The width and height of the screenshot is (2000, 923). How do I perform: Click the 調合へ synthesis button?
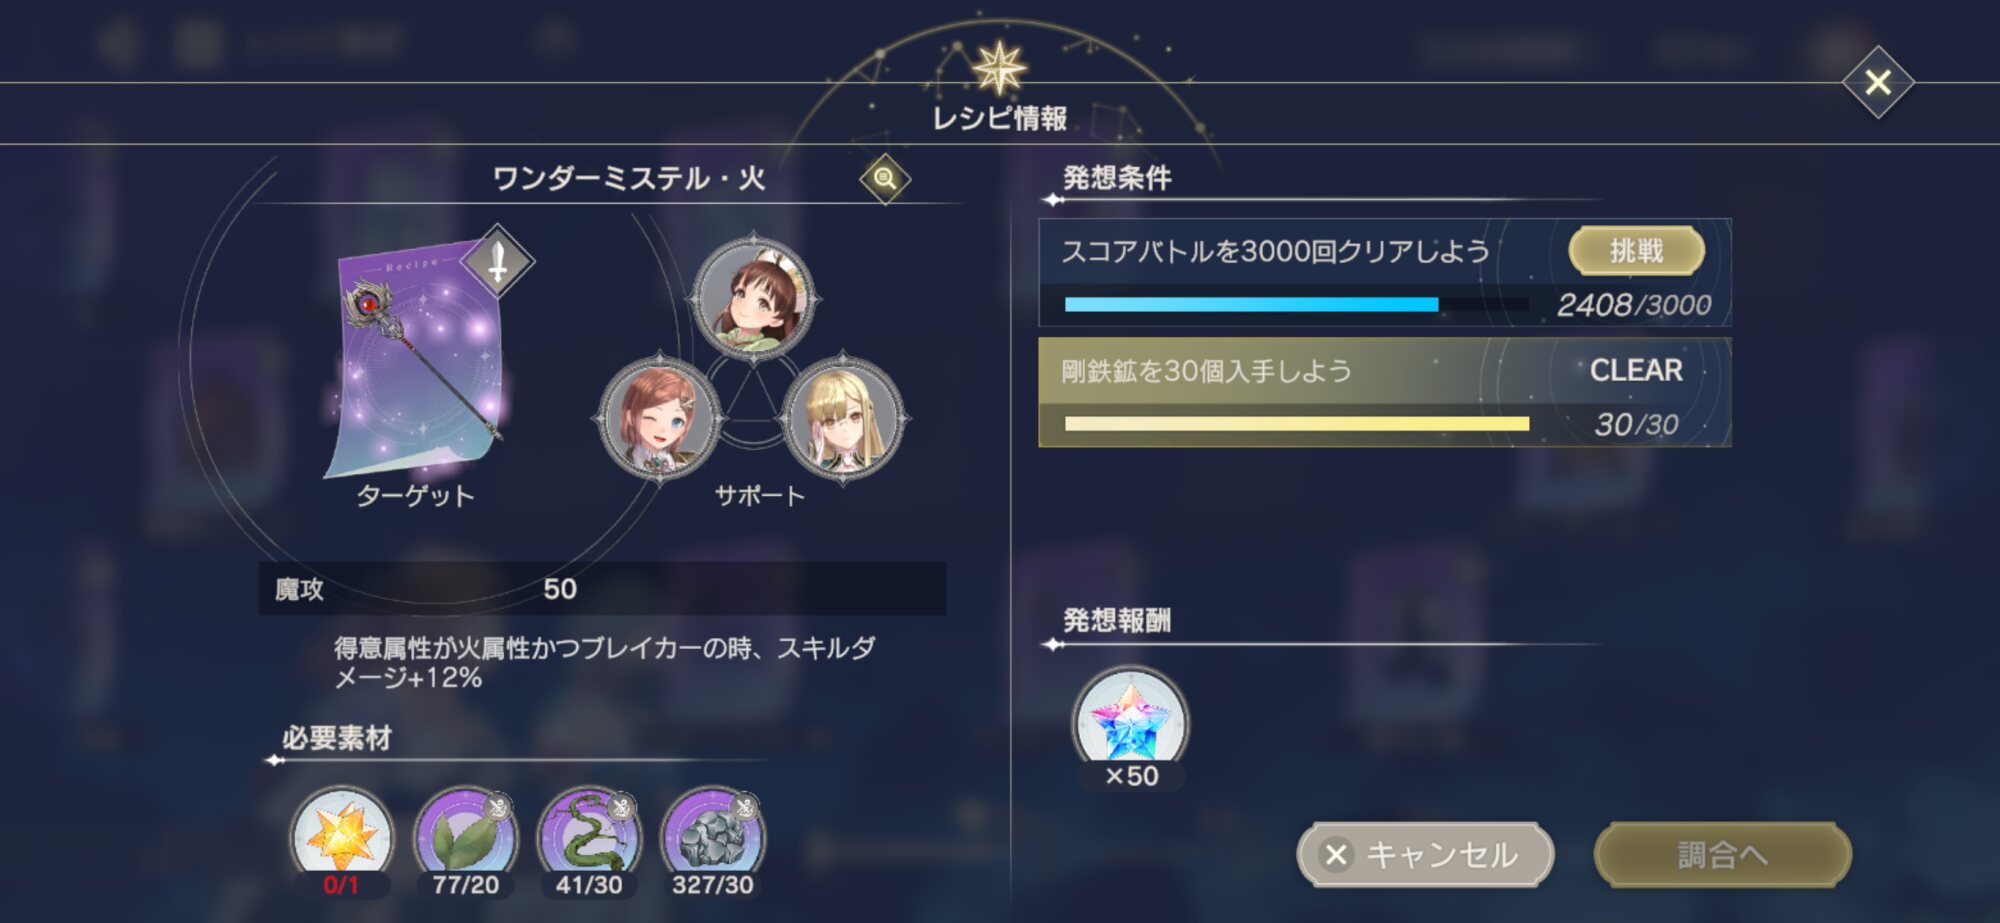[x=1722, y=854]
